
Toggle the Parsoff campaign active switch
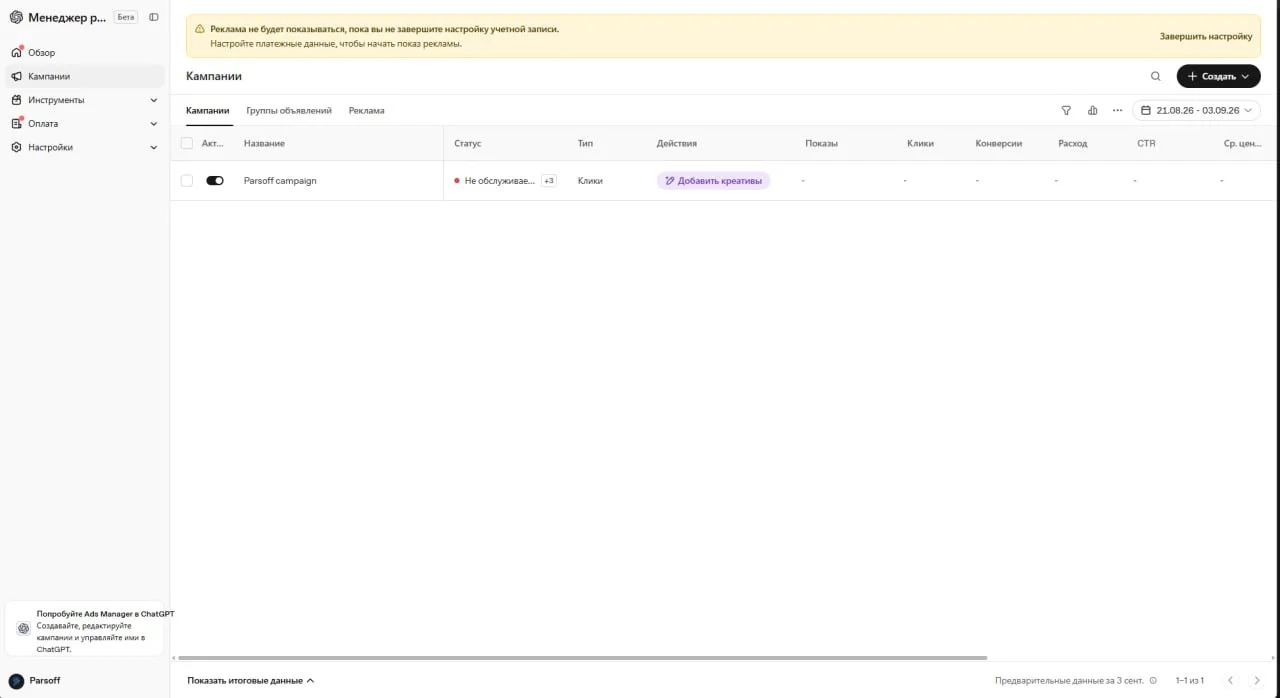[x=214, y=181]
